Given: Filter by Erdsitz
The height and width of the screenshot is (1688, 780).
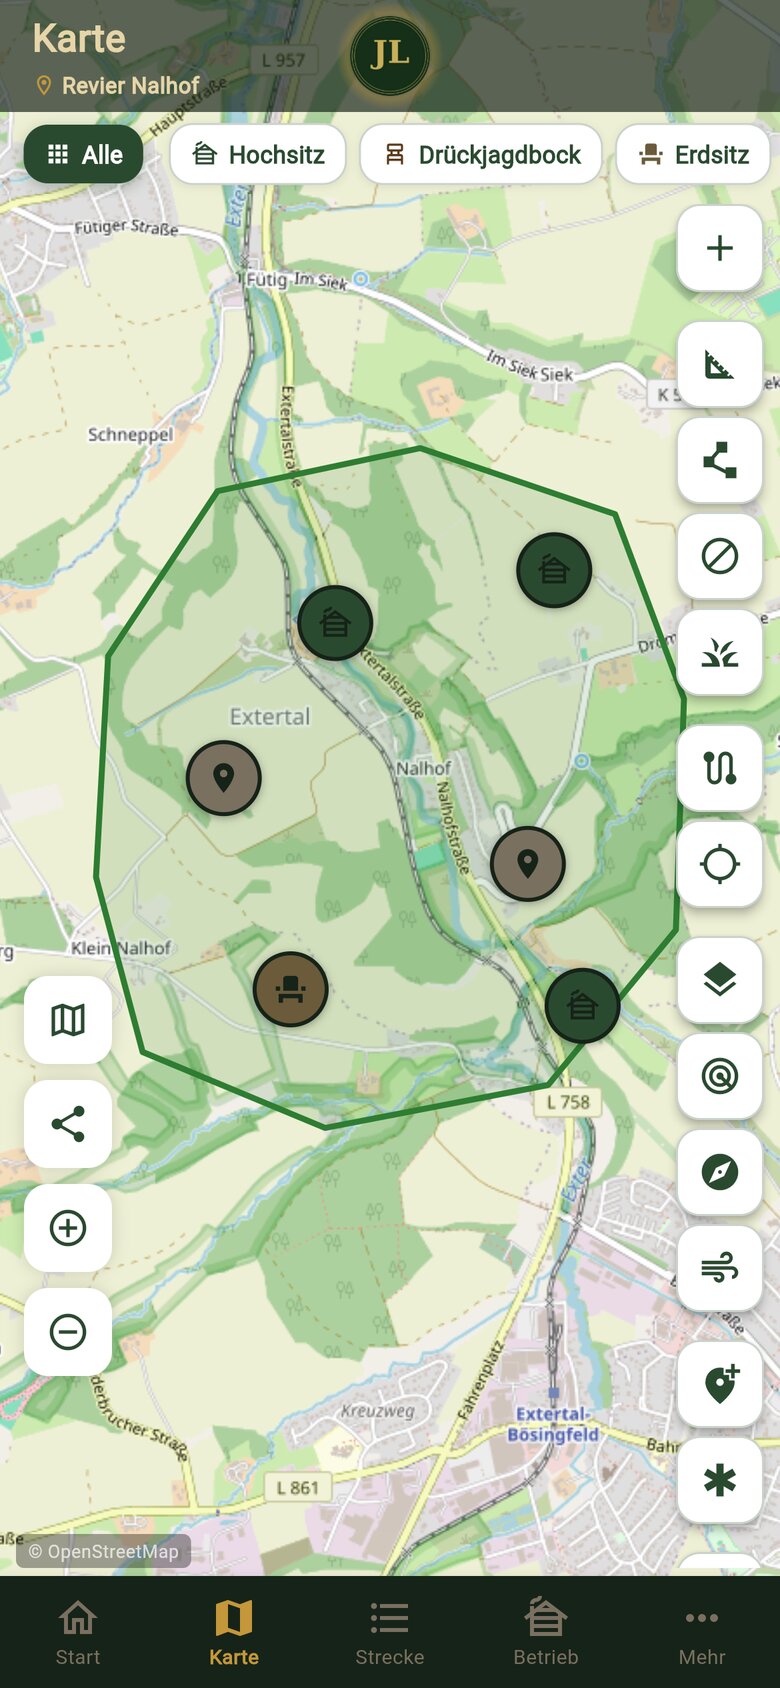Looking at the screenshot, I should coord(693,154).
